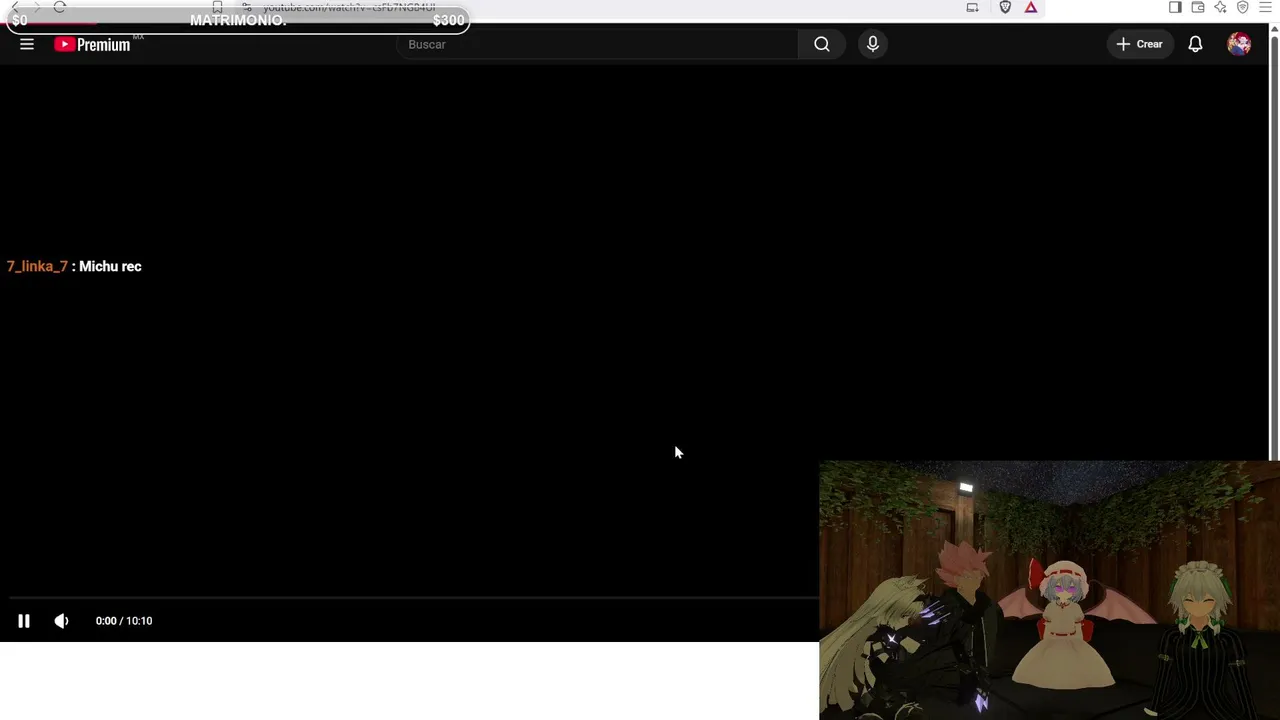Click the install app icon in address bar

[972, 7]
